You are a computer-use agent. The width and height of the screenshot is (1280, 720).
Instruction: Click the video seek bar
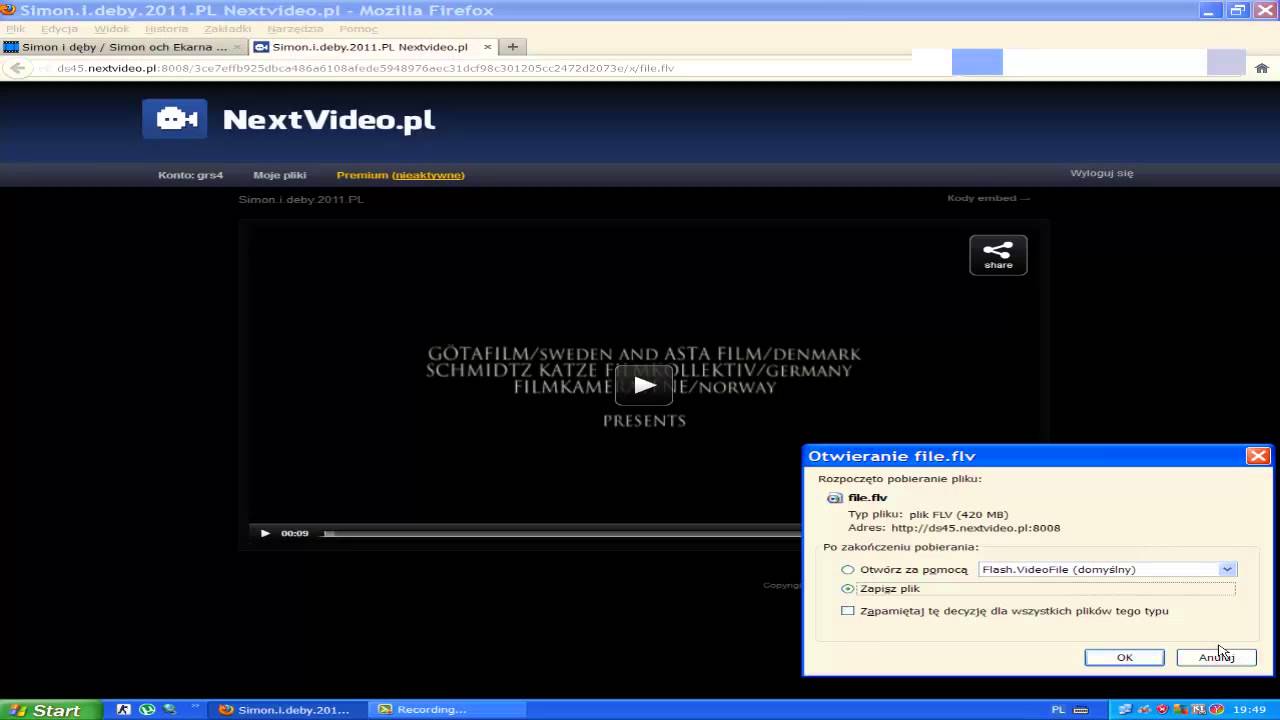pos(562,533)
